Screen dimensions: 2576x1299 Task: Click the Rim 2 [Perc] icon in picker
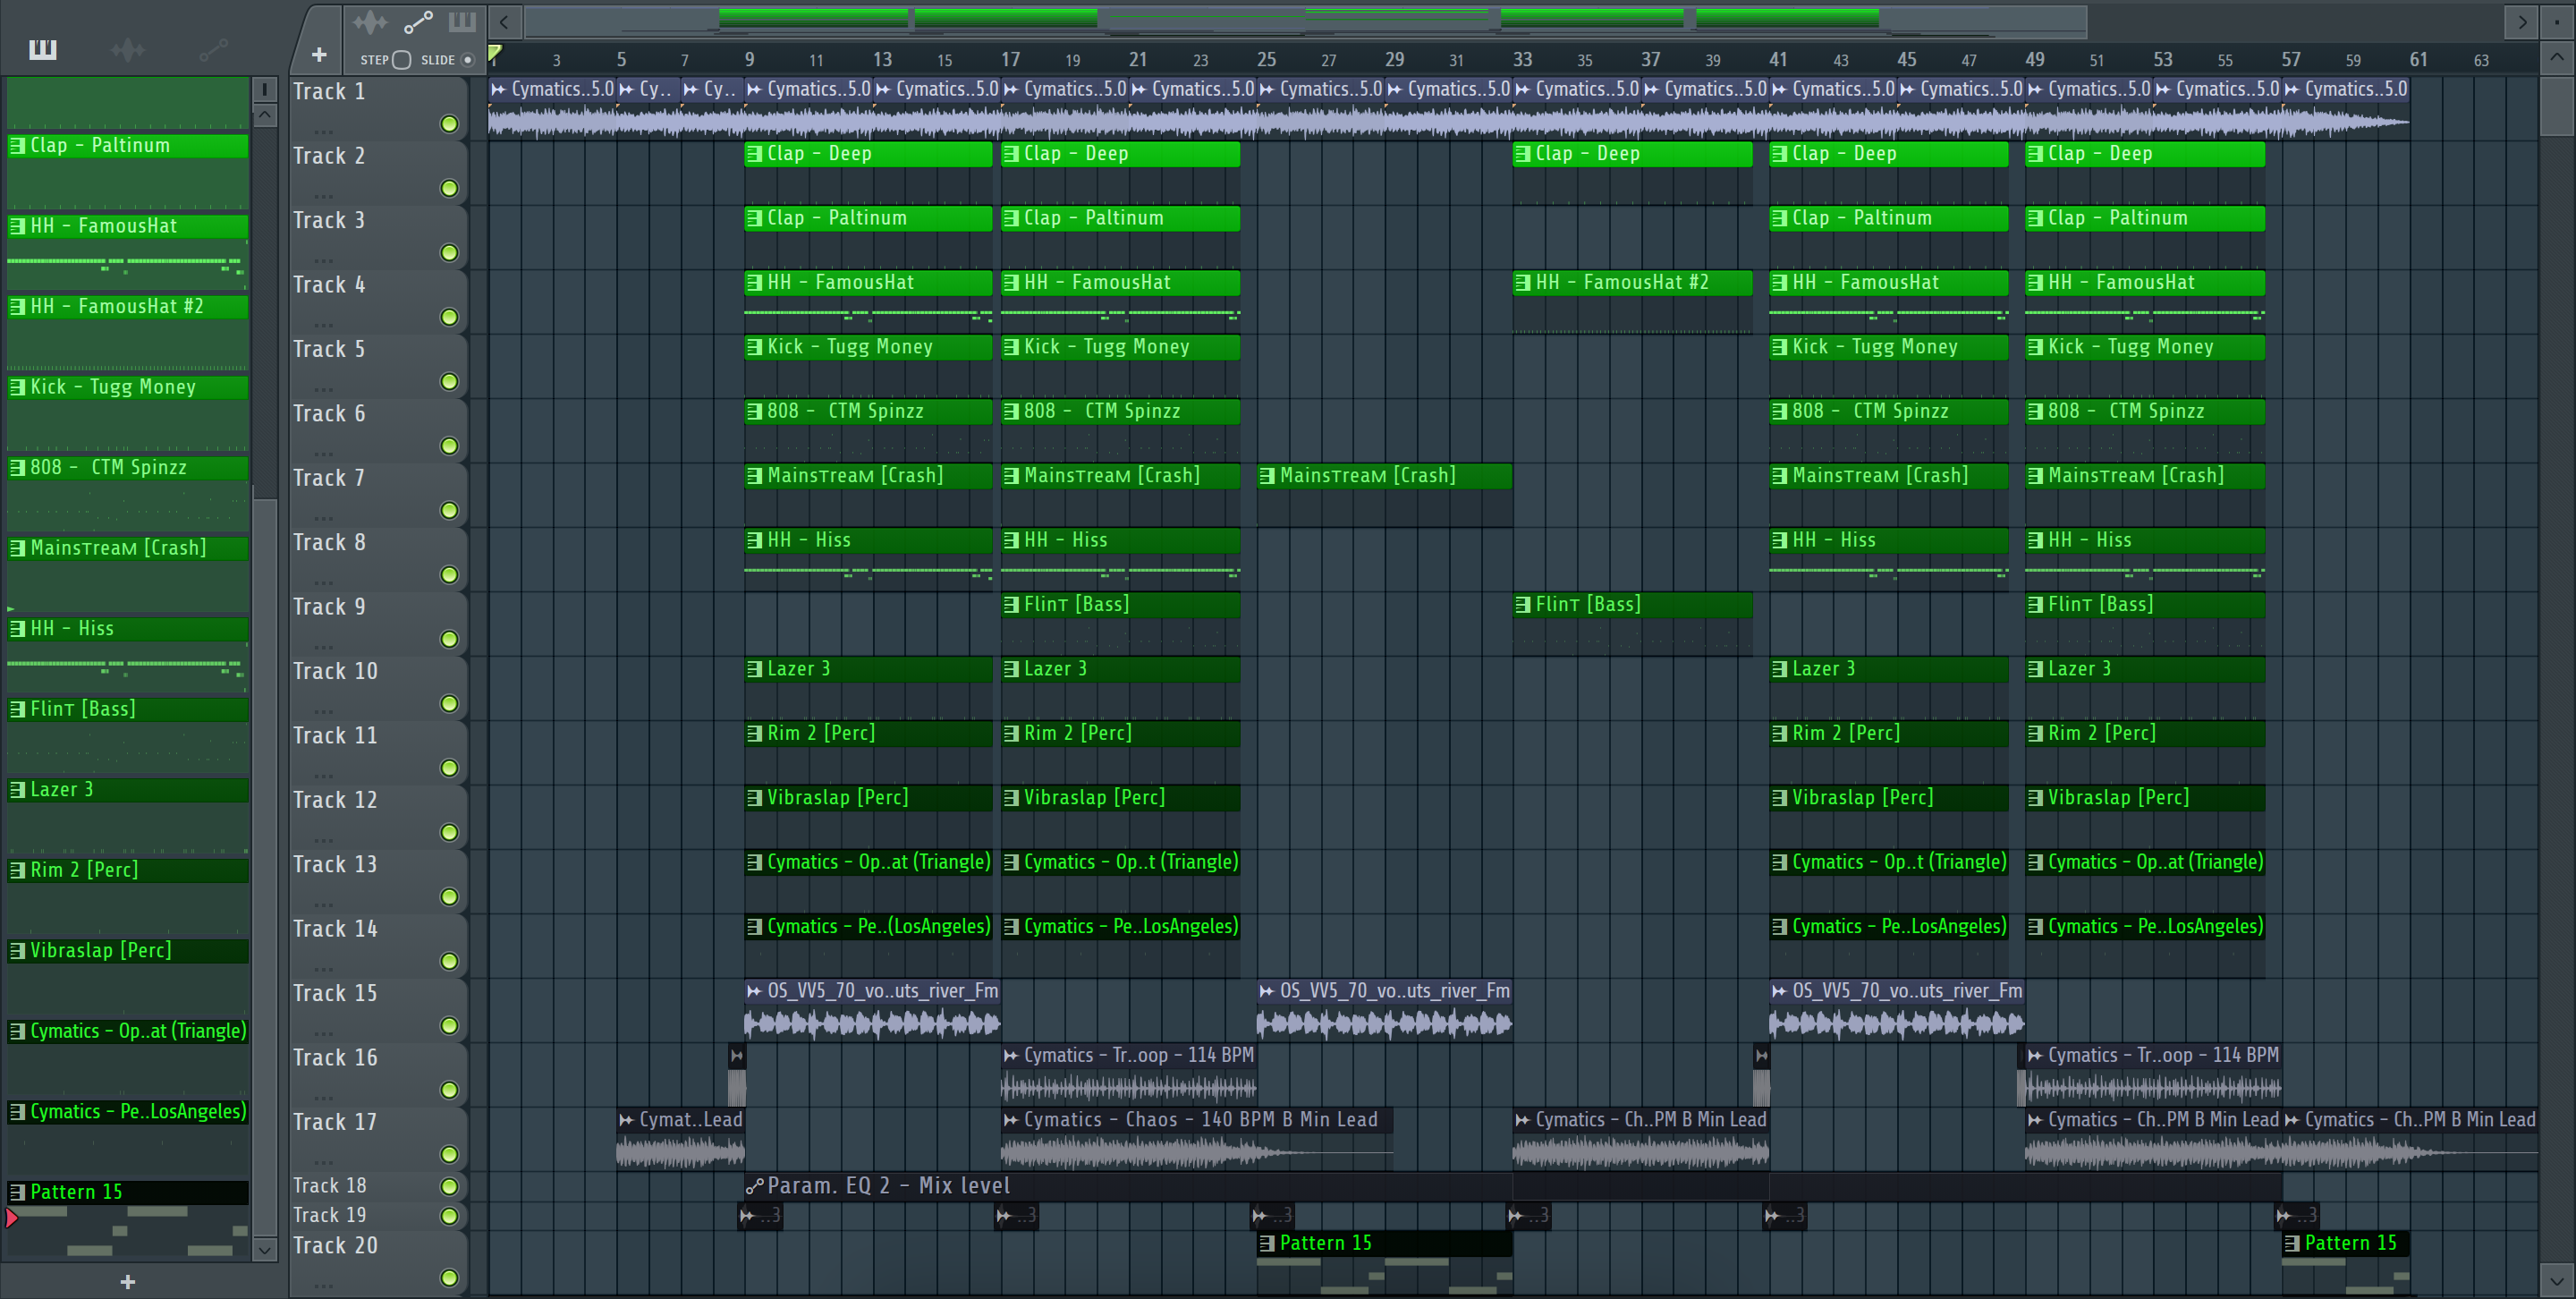point(17,870)
